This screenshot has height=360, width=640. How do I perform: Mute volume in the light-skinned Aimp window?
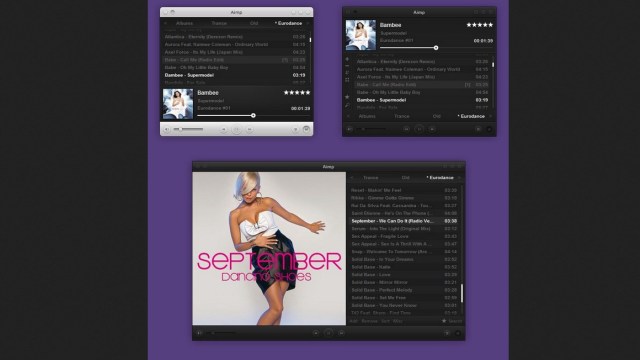[167, 129]
